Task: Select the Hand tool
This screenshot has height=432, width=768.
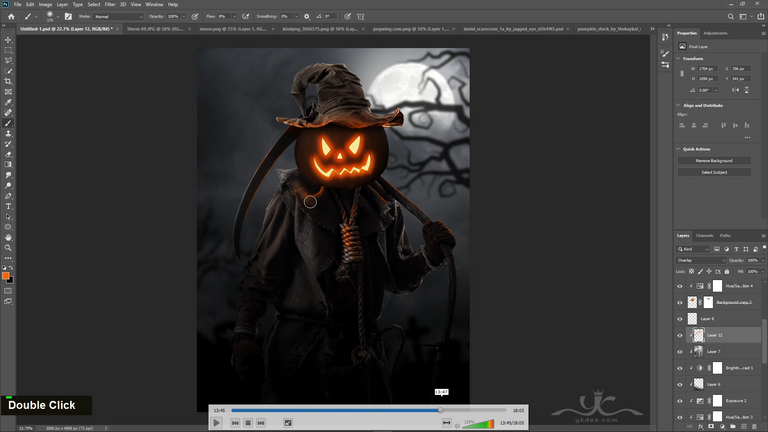Action: (x=8, y=238)
